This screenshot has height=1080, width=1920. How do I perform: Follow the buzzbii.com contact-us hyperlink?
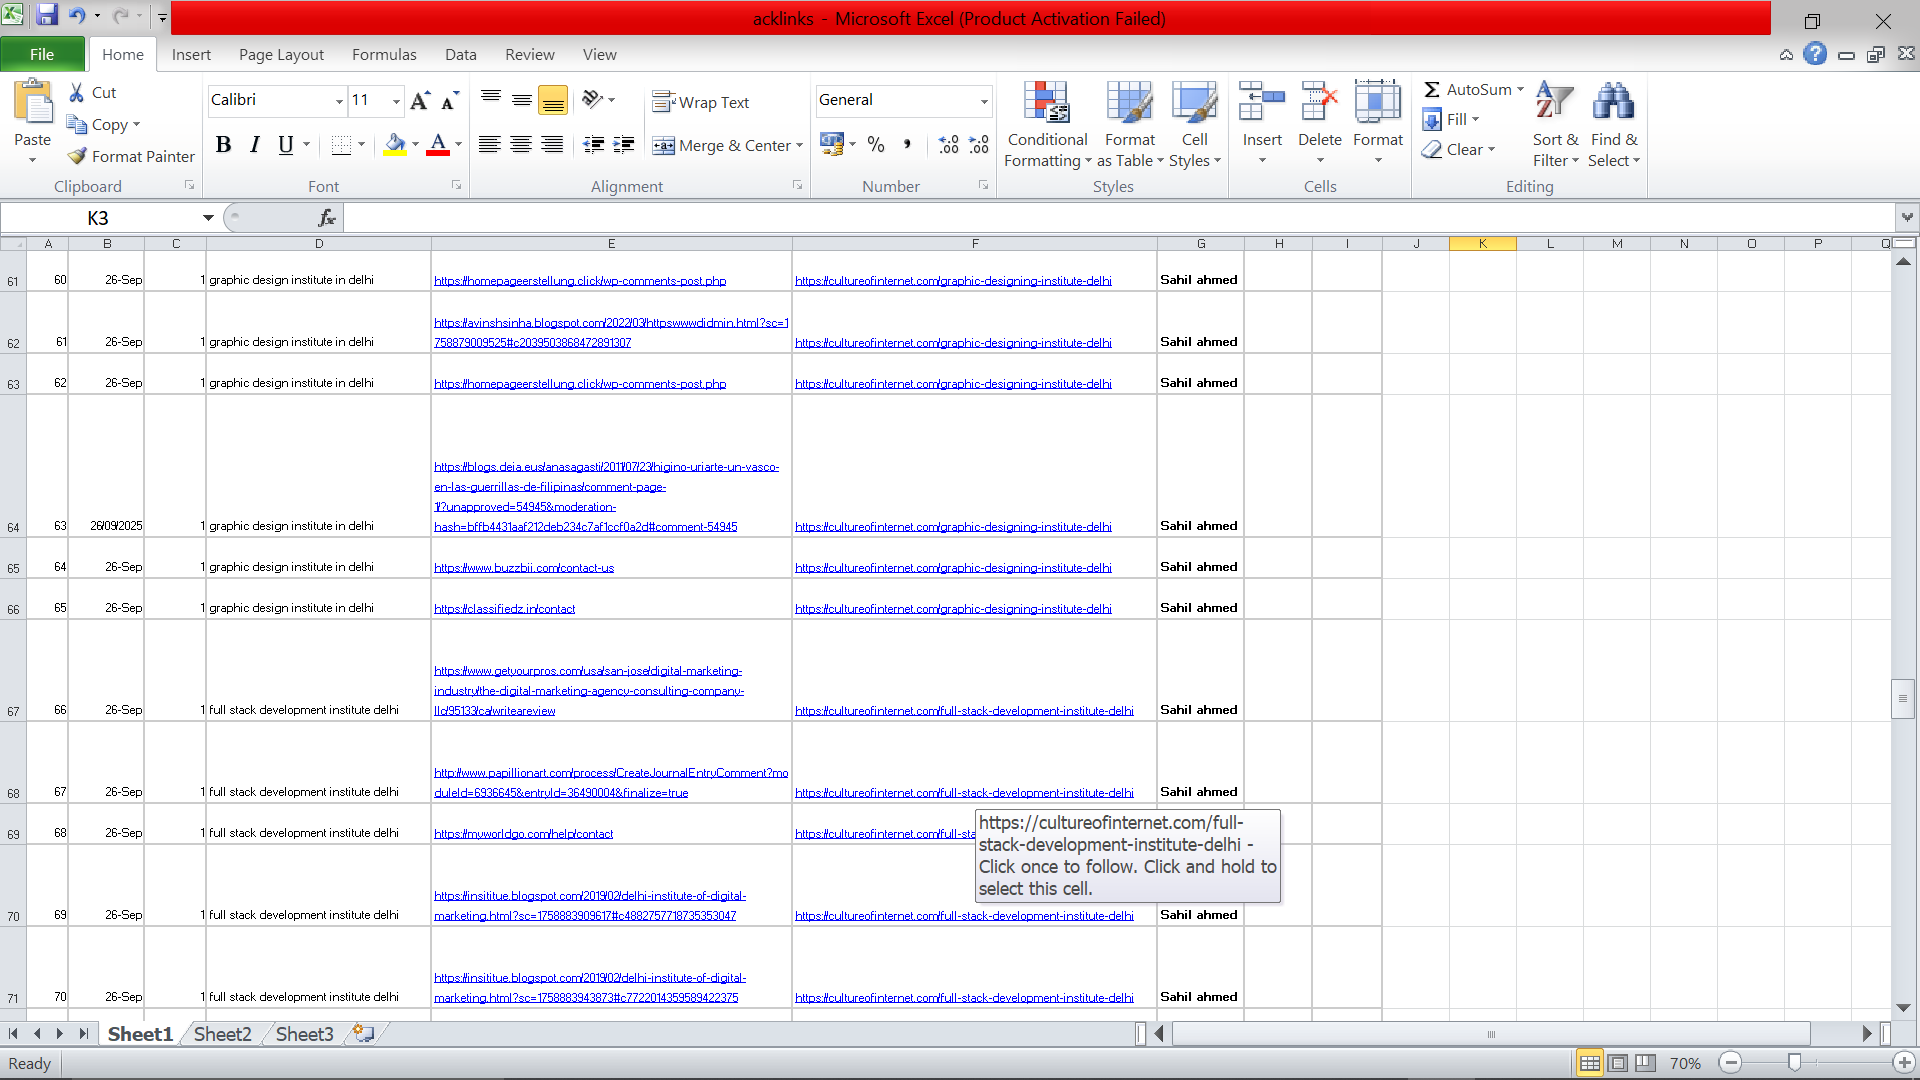coord(524,568)
